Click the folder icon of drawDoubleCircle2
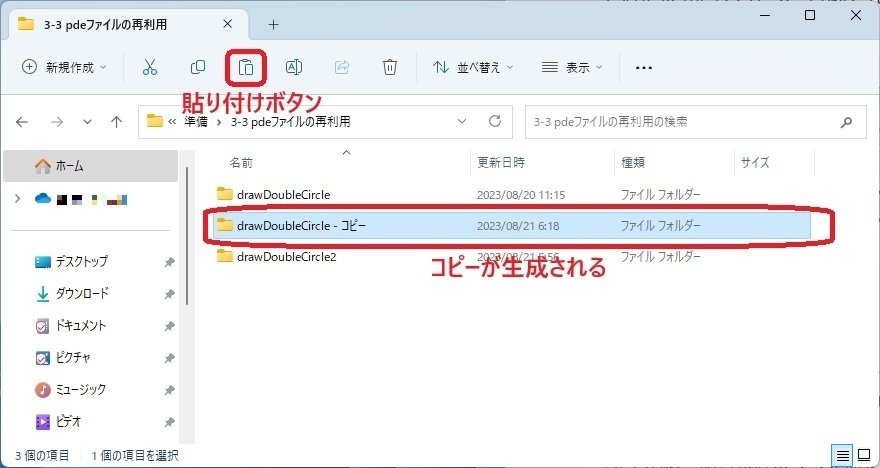 click(224, 257)
